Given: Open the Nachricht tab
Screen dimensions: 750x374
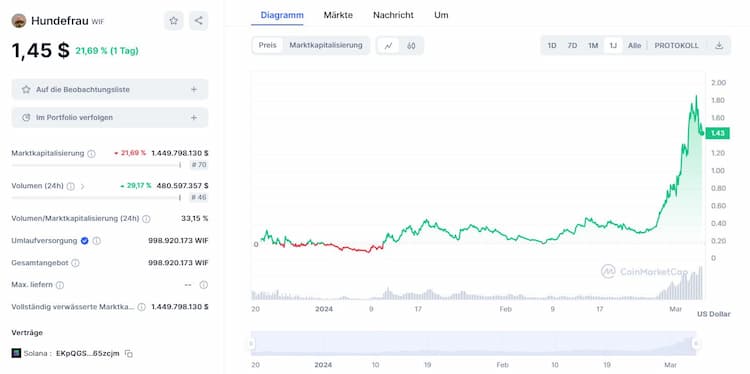Looking at the screenshot, I should click(393, 15).
